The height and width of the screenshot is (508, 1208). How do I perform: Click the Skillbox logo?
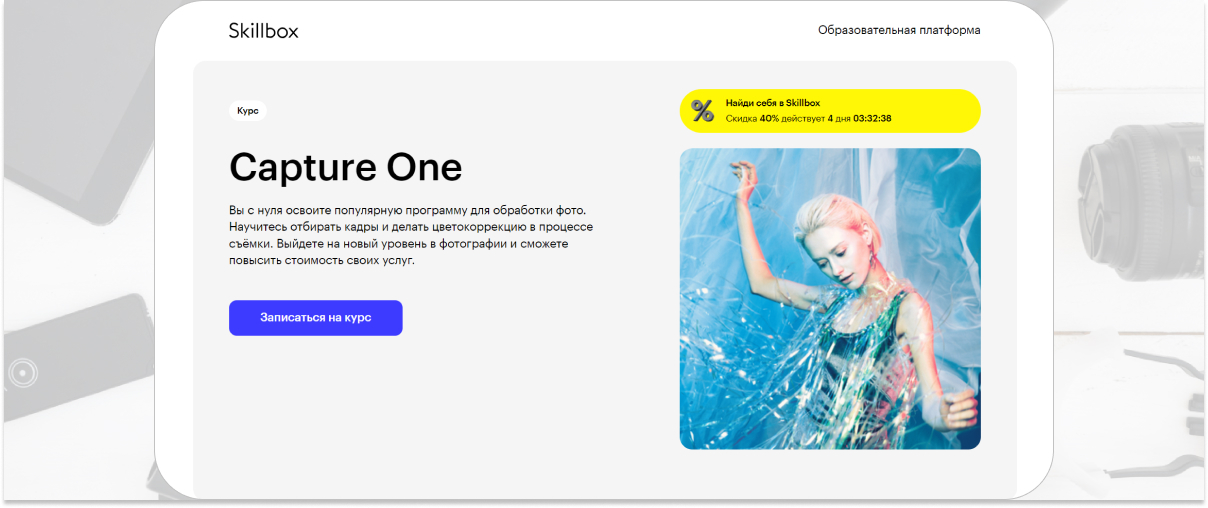coord(263,30)
